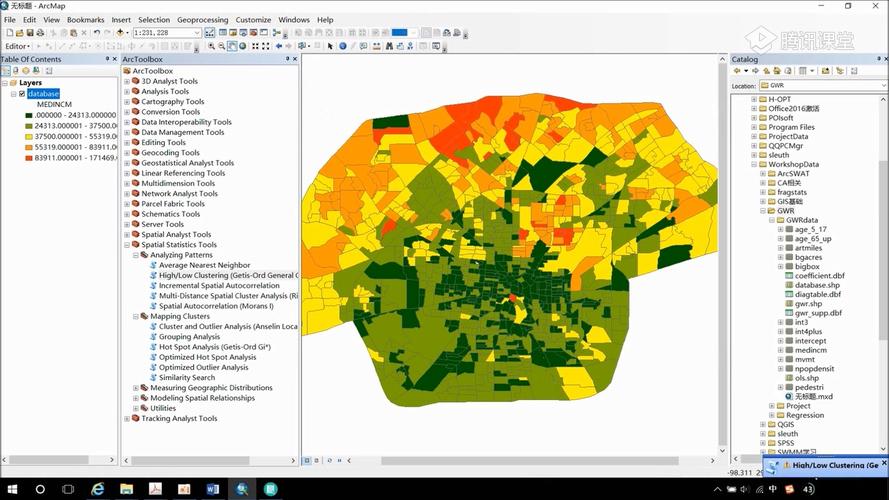Select the Measure tool
The height and width of the screenshot is (500, 889).
tap(376, 46)
